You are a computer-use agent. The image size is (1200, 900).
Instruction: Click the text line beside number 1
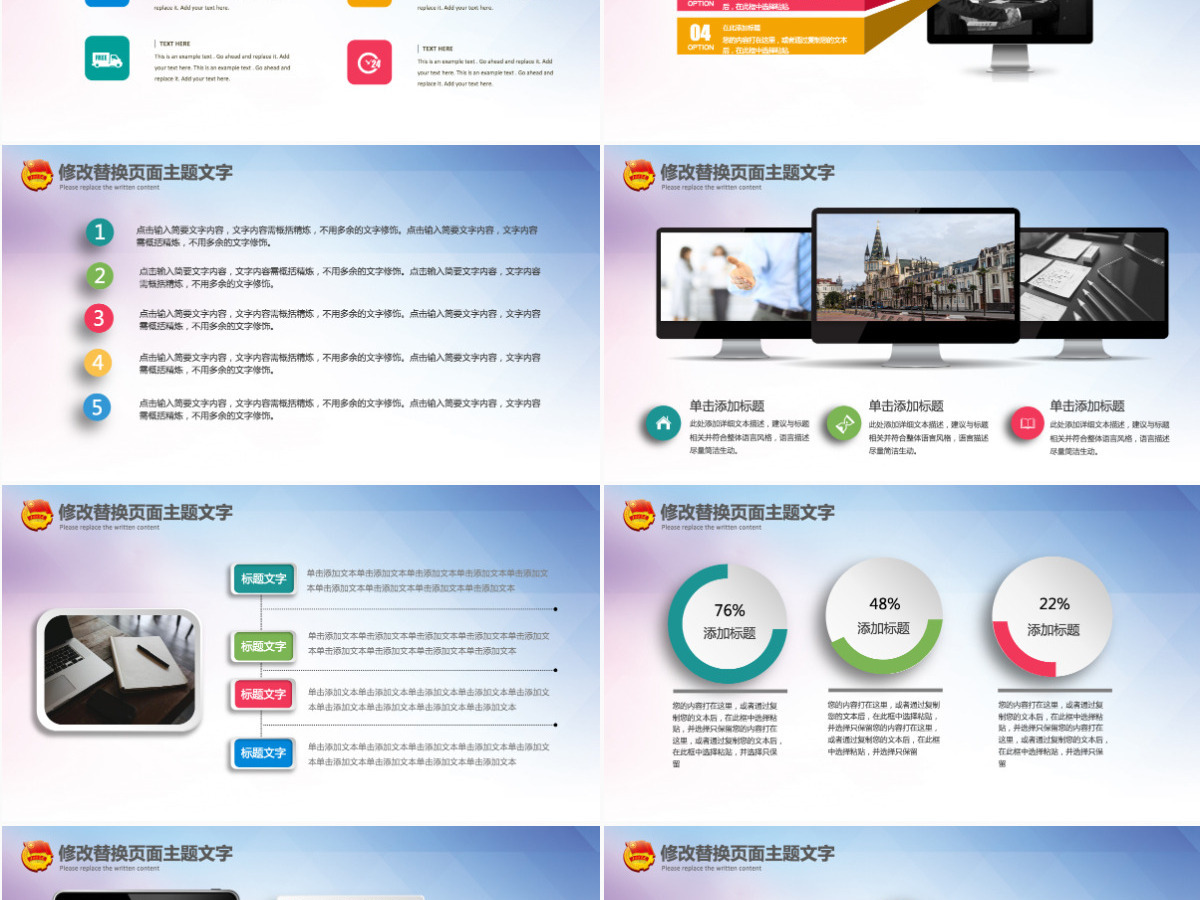(x=338, y=236)
